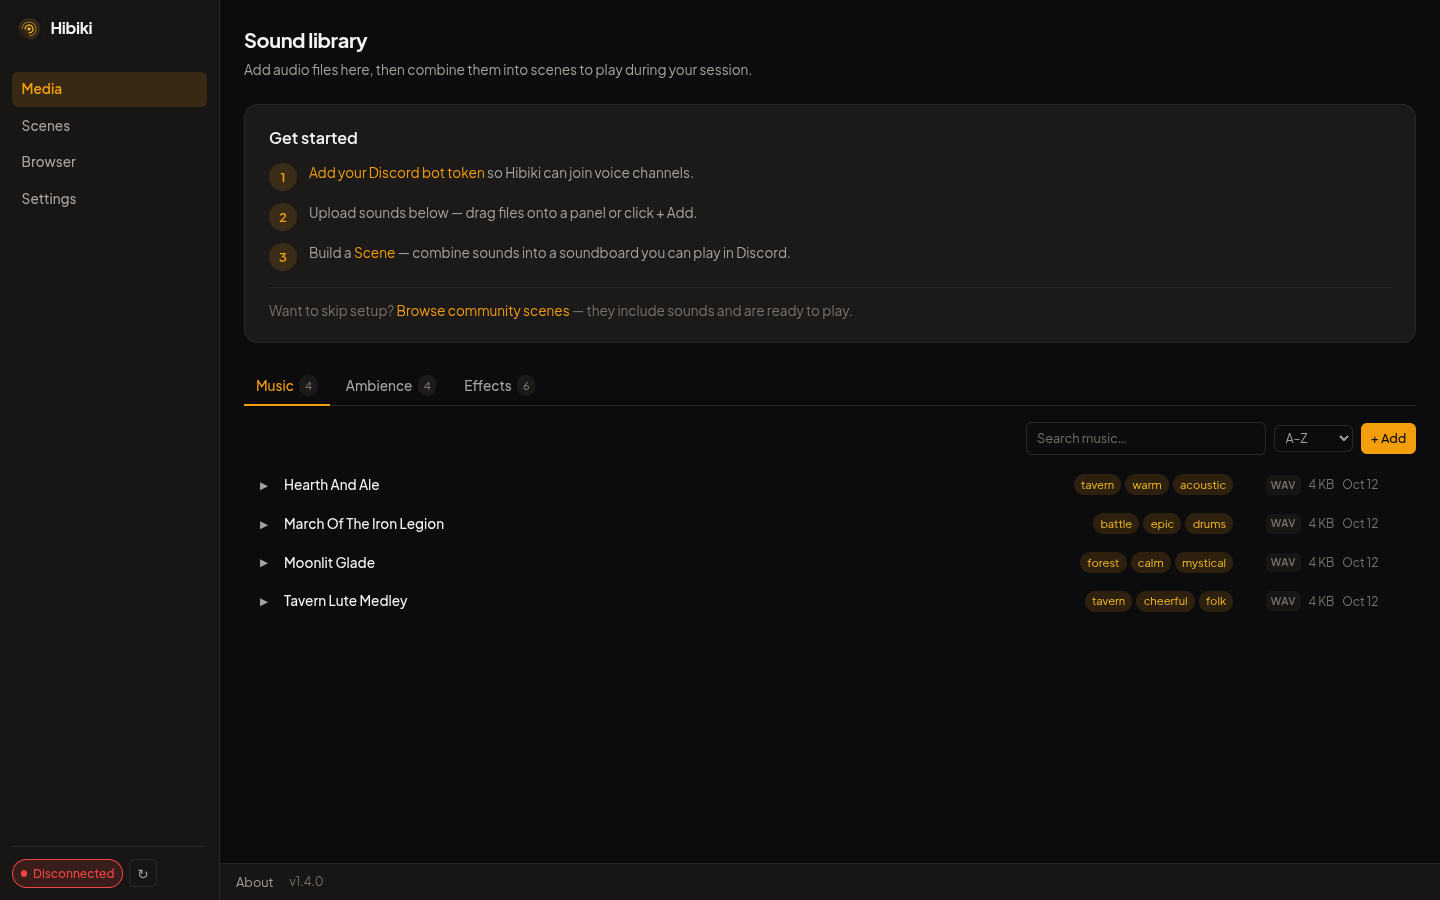Open the About link in footer

(x=254, y=882)
